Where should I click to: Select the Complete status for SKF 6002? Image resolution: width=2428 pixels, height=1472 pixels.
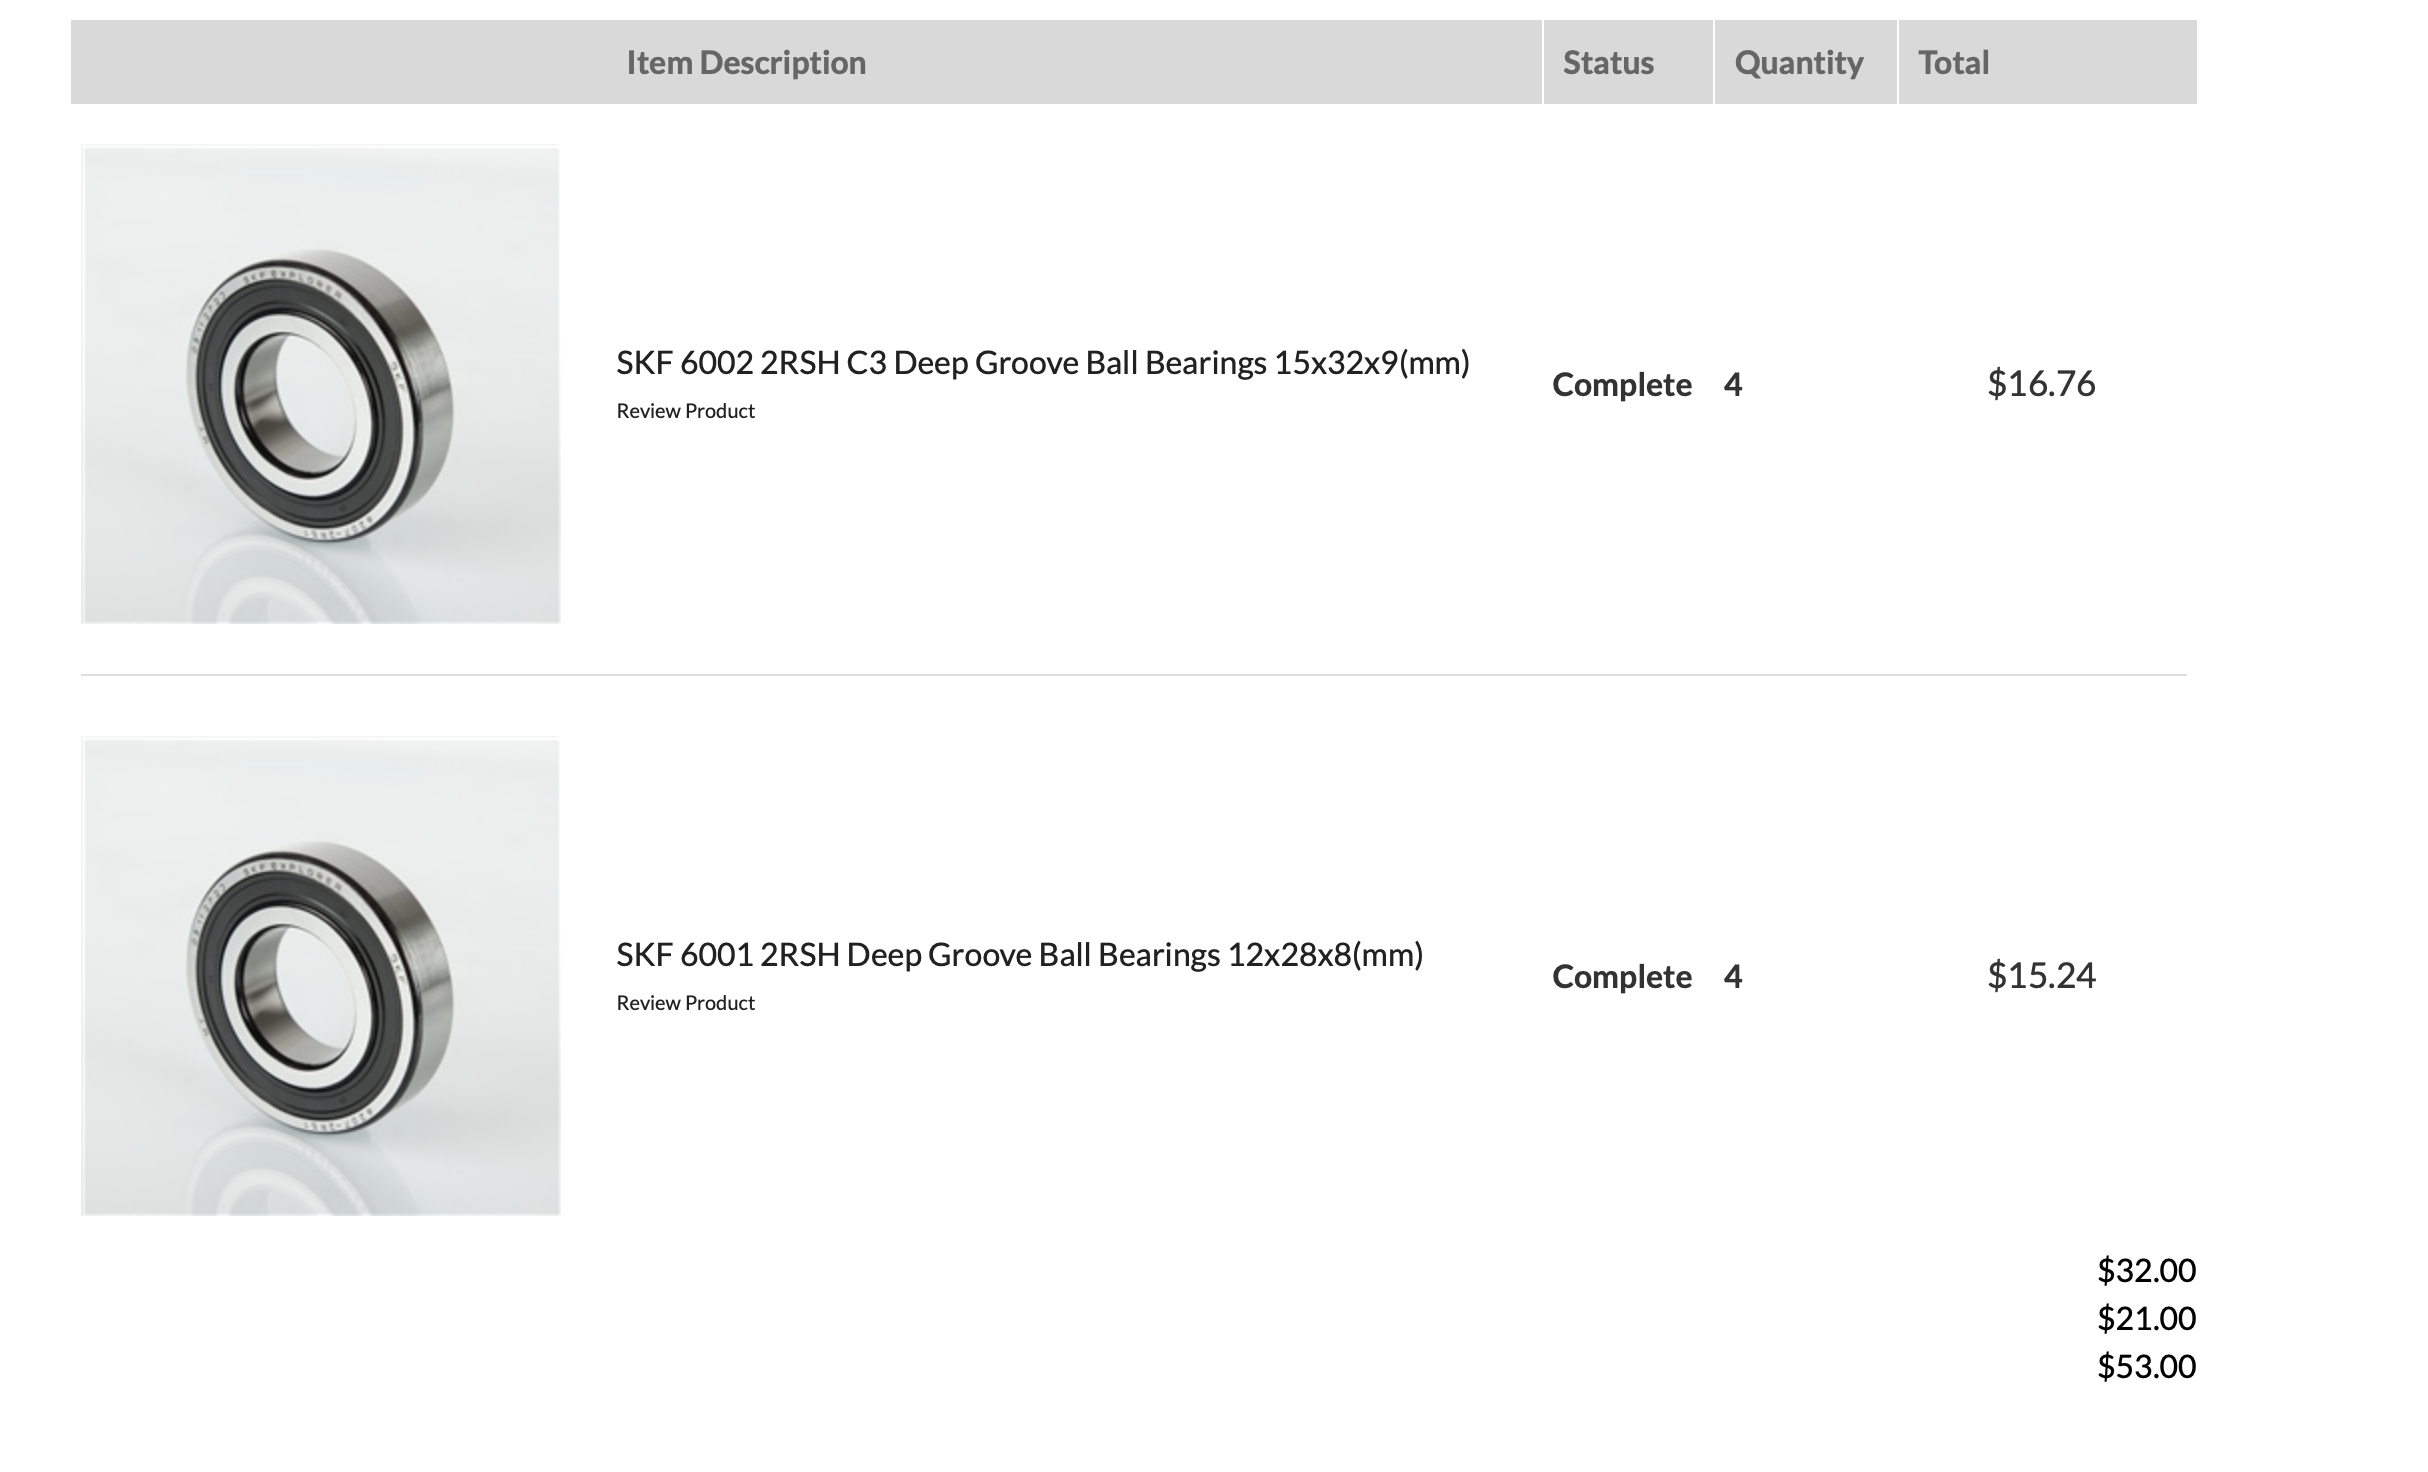[1621, 385]
